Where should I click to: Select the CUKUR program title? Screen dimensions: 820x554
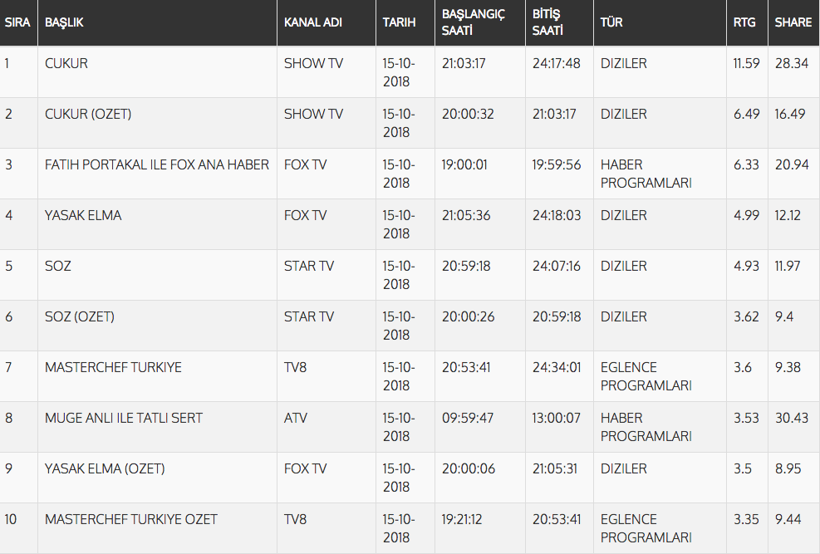66,63
